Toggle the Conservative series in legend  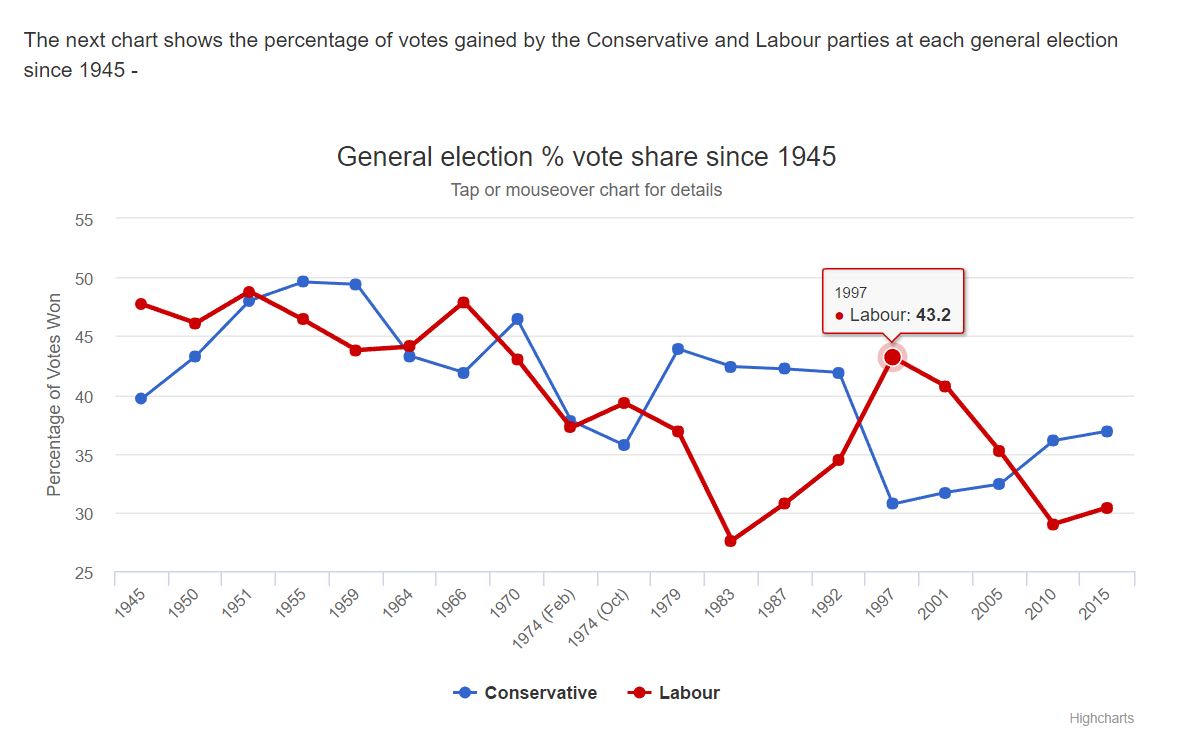click(526, 693)
